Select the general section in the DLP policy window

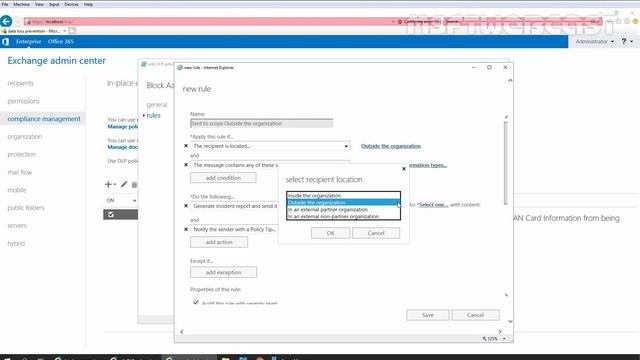tap(157, 104)
